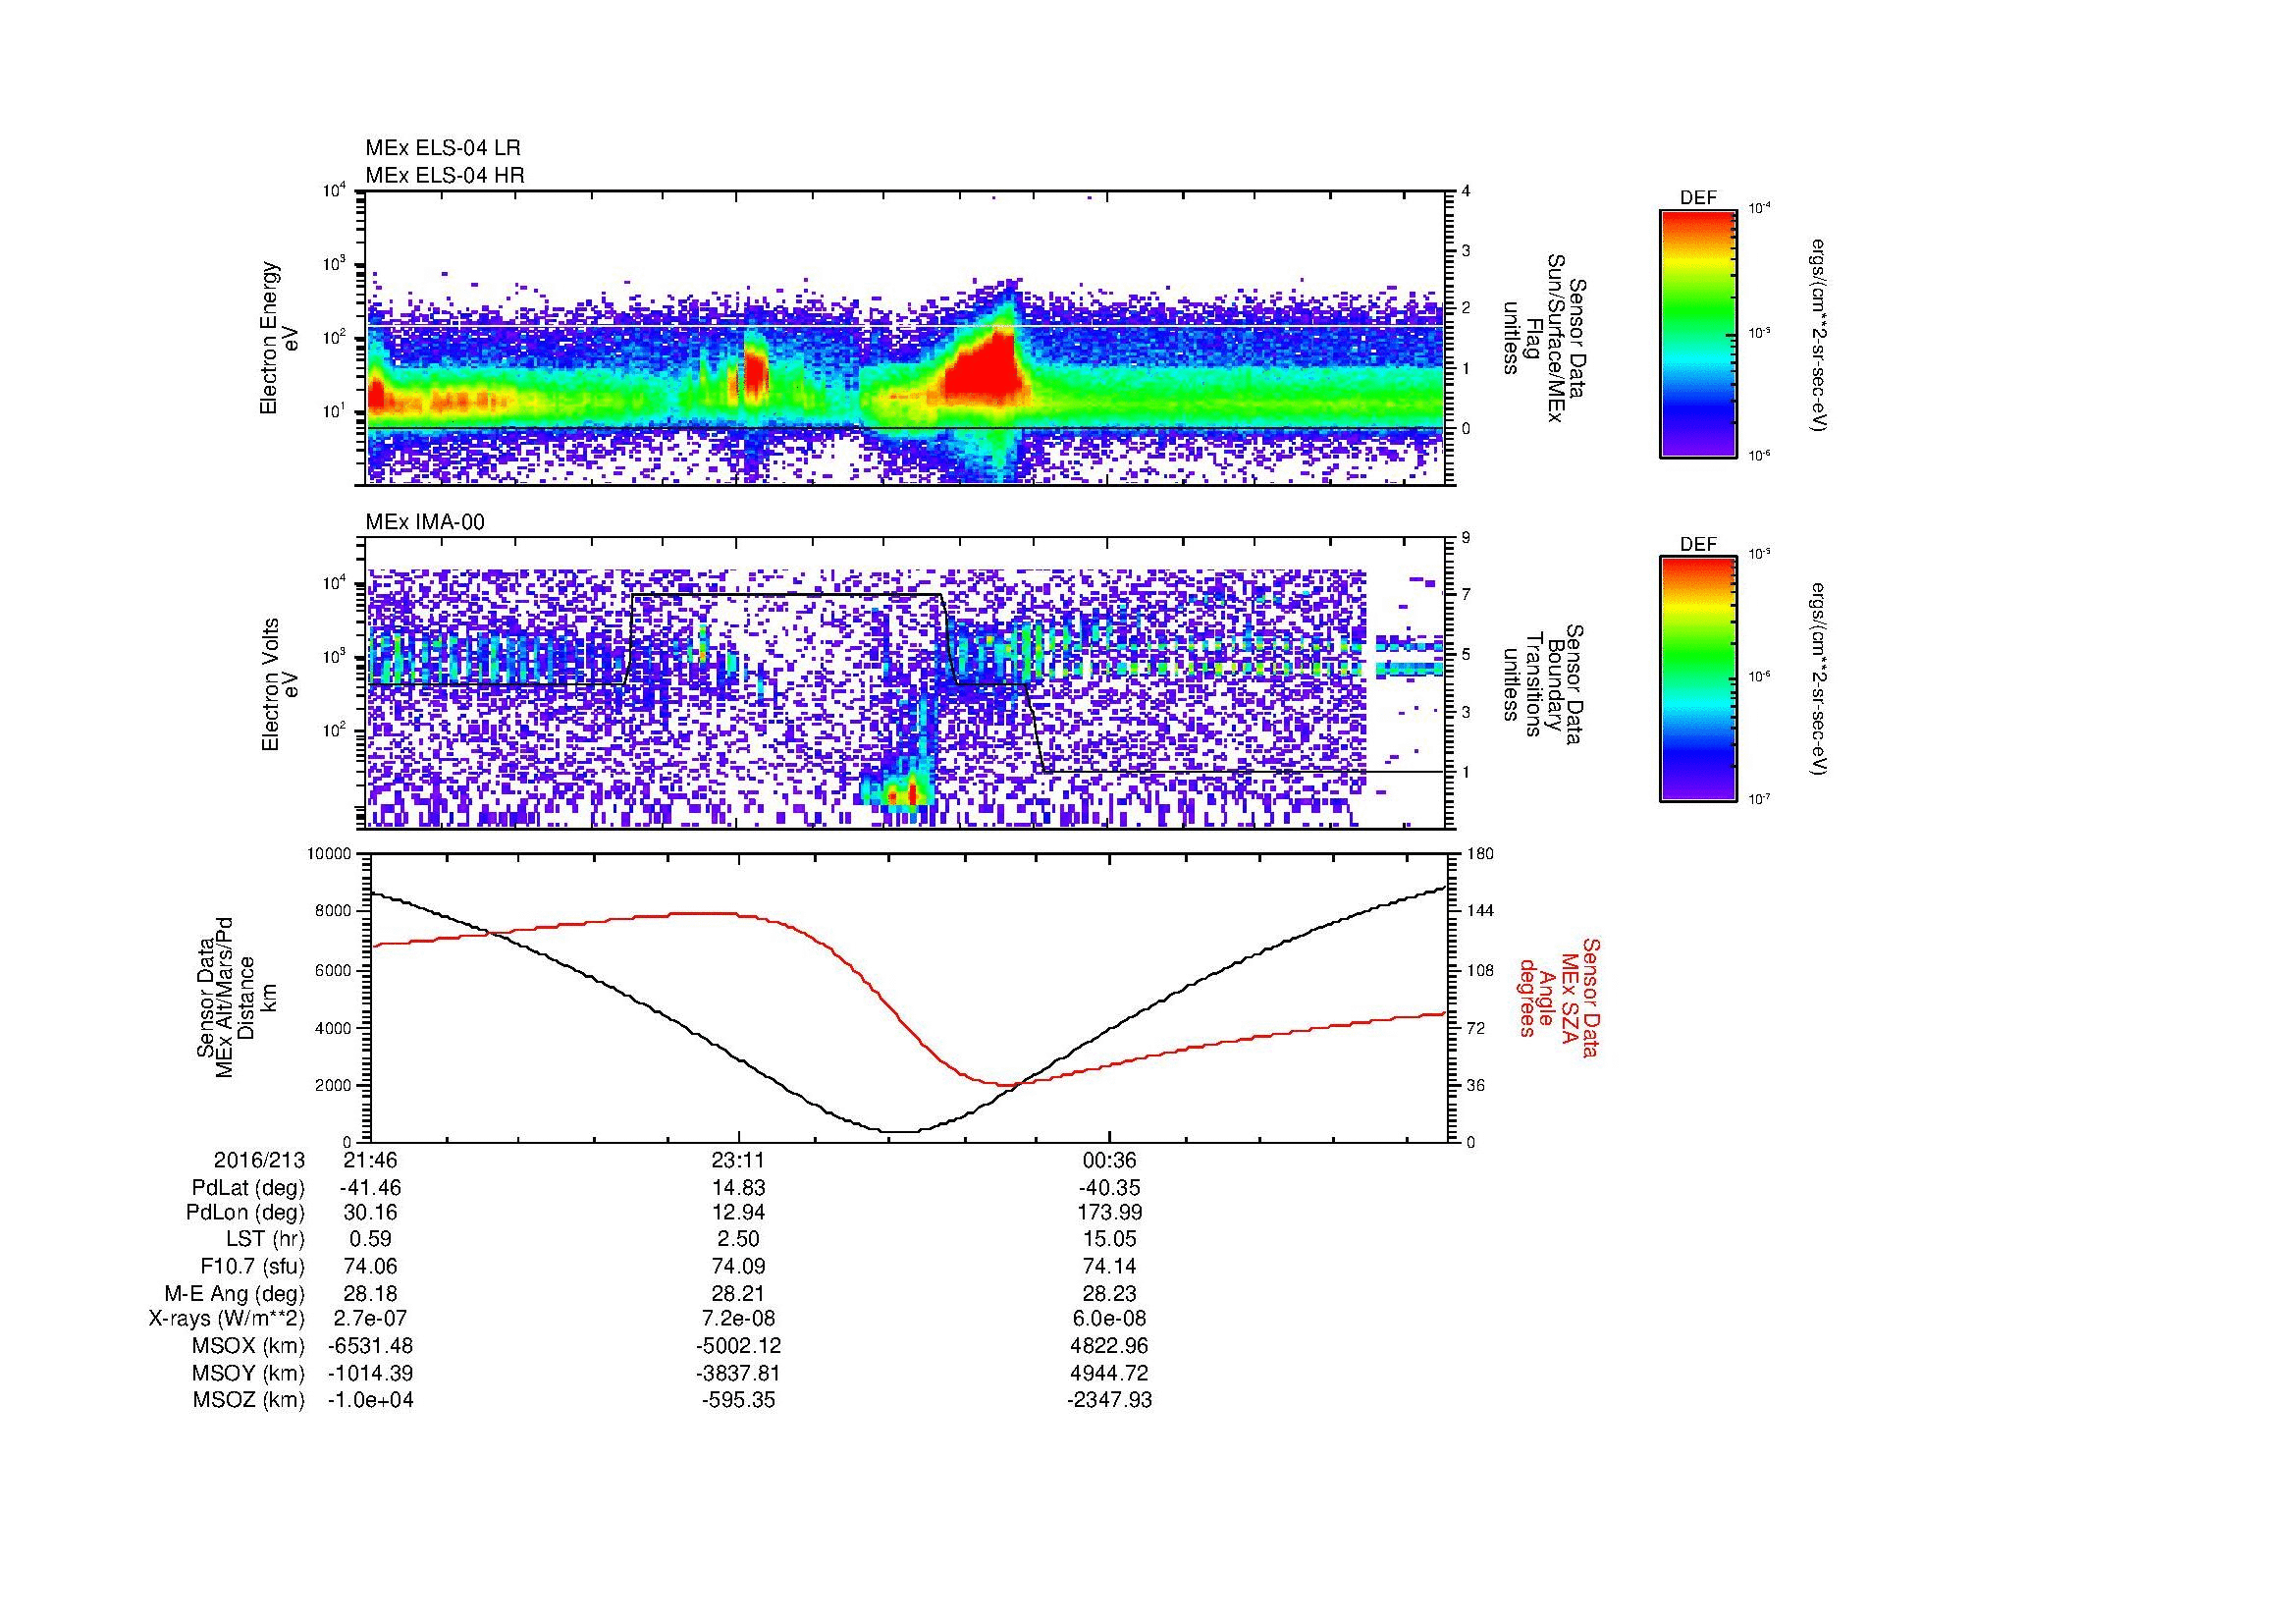This screenshot has height=1623, width=2296.
Task: Click the PdLon value '173.99'
Action: point(1109,1213)
